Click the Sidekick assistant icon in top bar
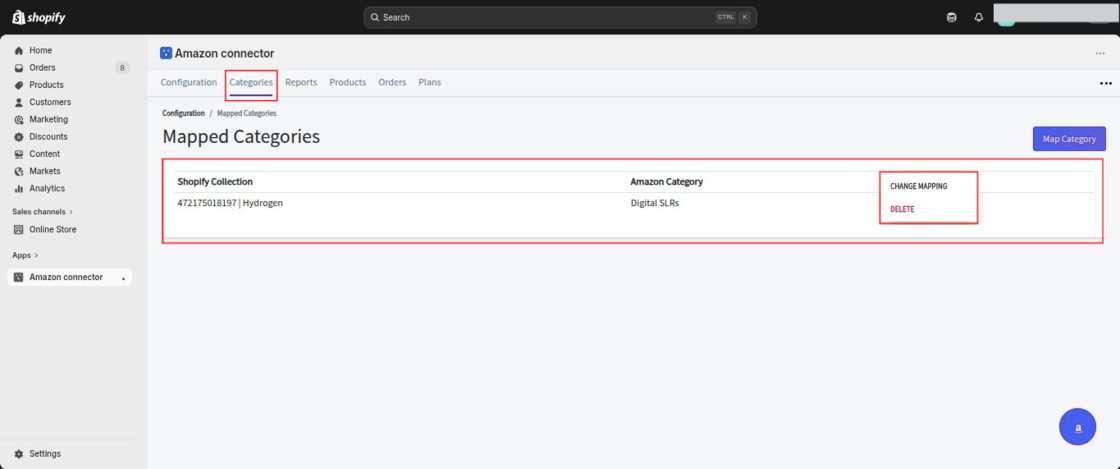The height and width of the screenshot is (469, 1120). [x=951, y=18]
